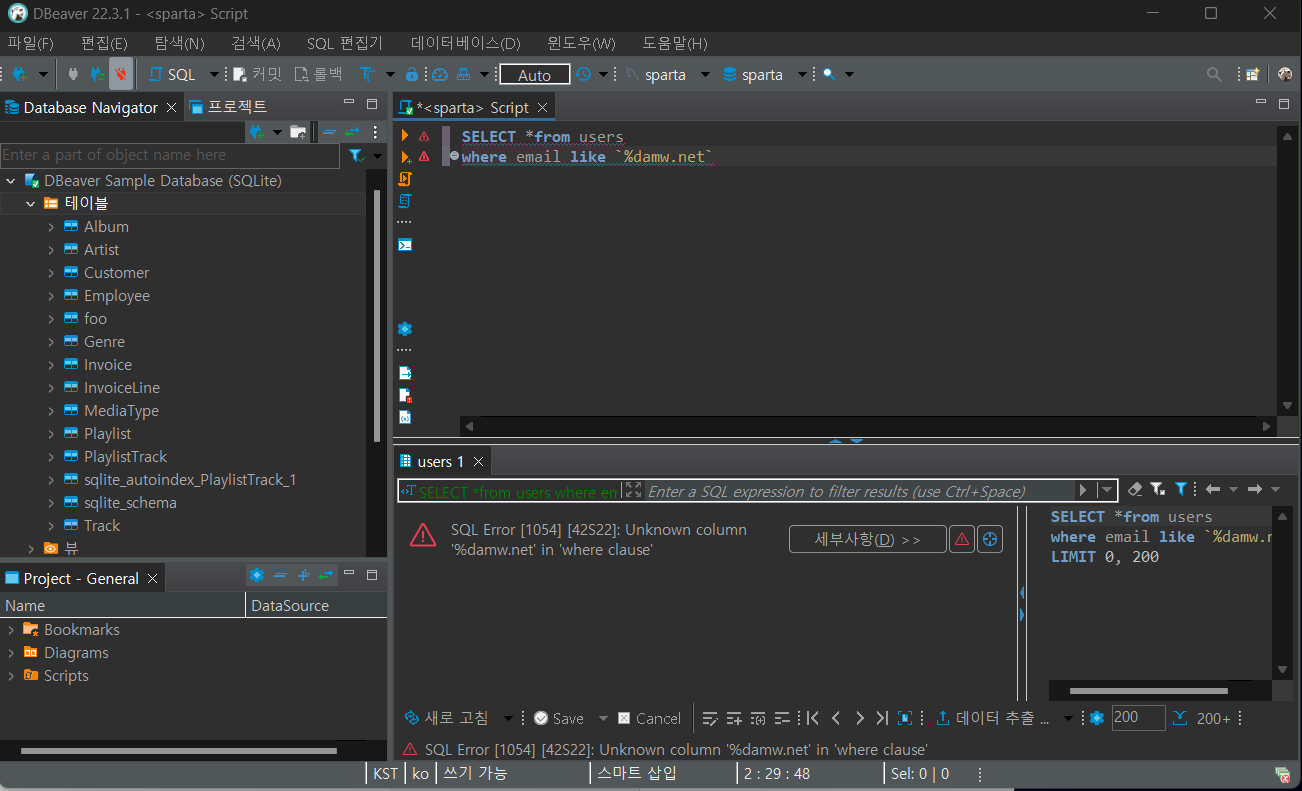This screenshot has height=791, width=1302.
Task: Expand the Bookmarks folder in Project panel
Action: click(11, 630)
